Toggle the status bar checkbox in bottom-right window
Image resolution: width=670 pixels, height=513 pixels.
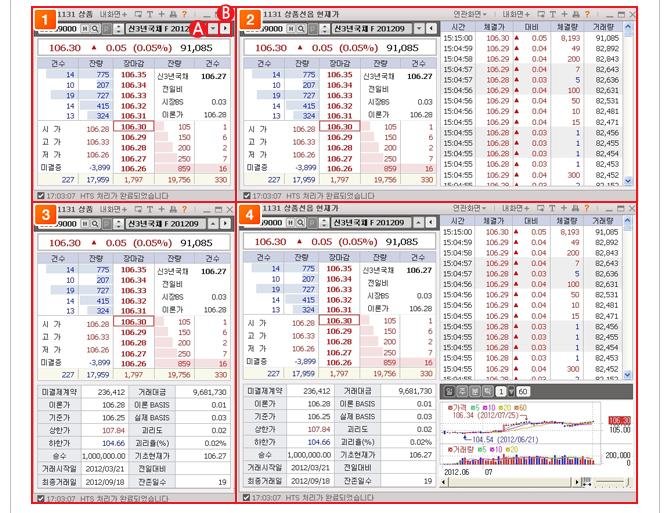tap(246, 498)
